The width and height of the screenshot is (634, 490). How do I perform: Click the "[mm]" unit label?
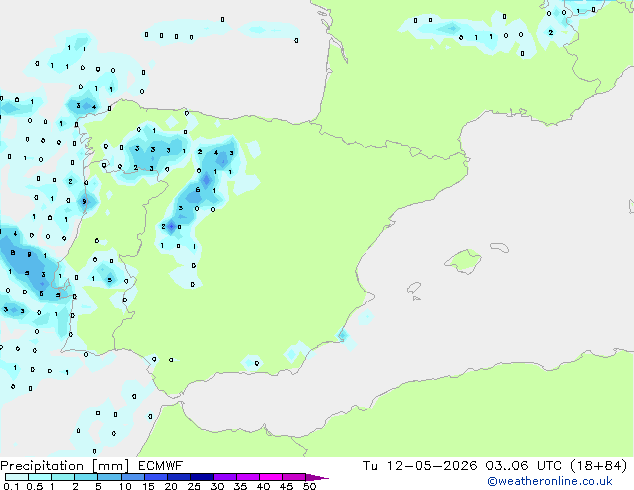[111, 466]
